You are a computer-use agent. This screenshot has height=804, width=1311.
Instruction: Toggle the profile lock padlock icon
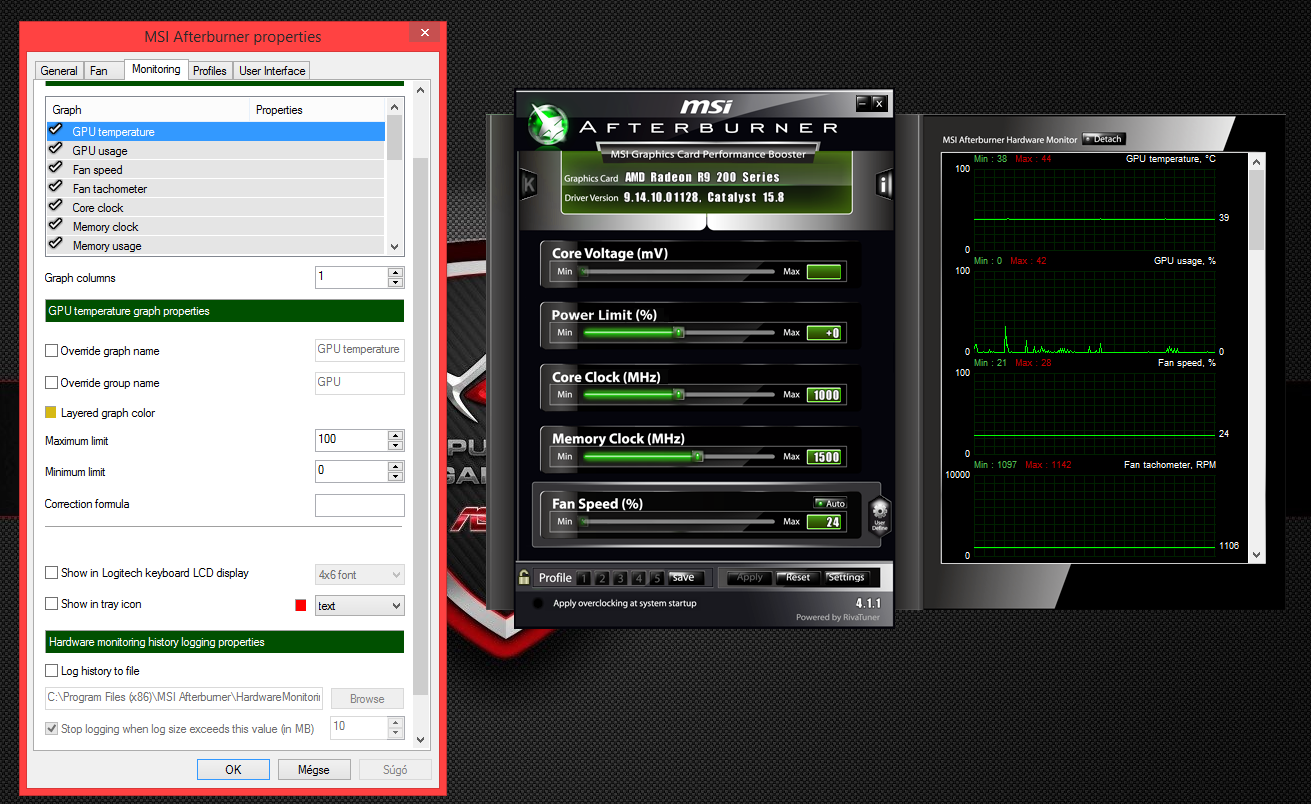tap(524, 577)
